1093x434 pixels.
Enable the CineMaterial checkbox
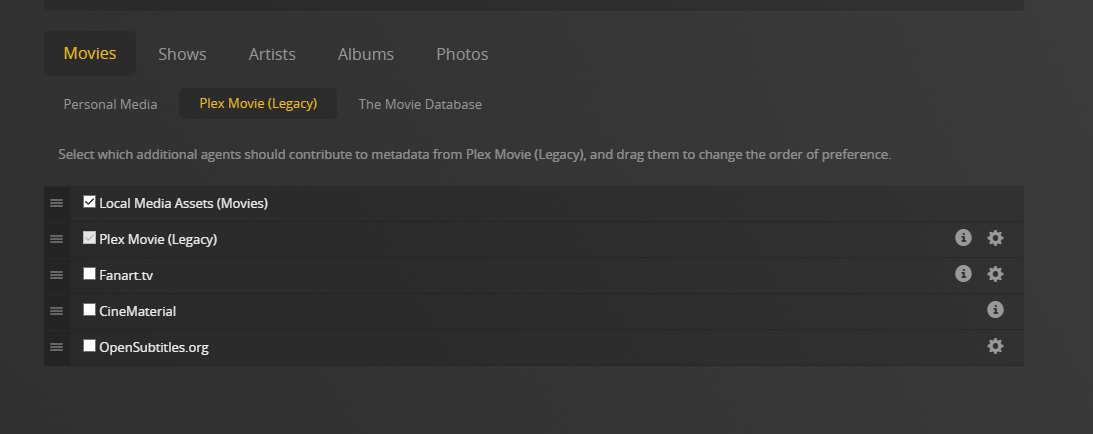pos(90,310)
